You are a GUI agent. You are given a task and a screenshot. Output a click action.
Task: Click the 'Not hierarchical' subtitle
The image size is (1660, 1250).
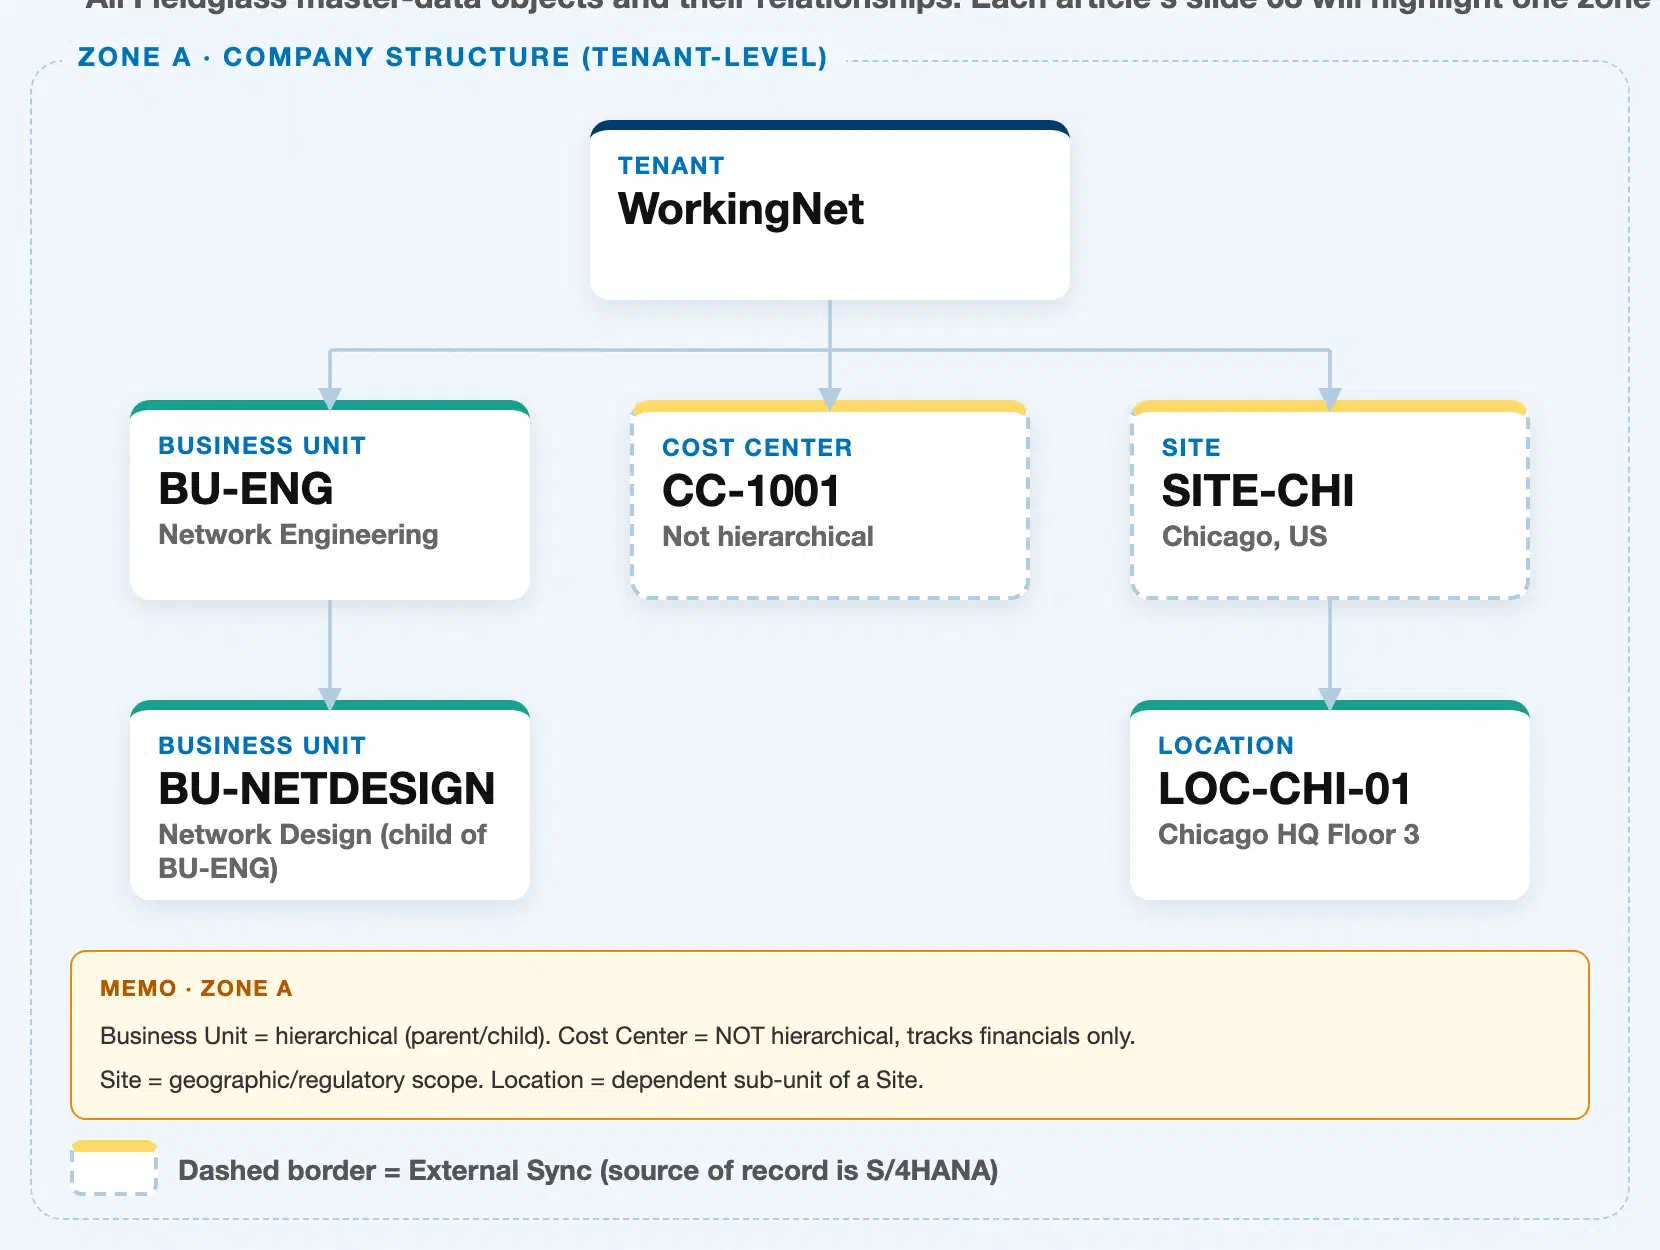[768, 537]
